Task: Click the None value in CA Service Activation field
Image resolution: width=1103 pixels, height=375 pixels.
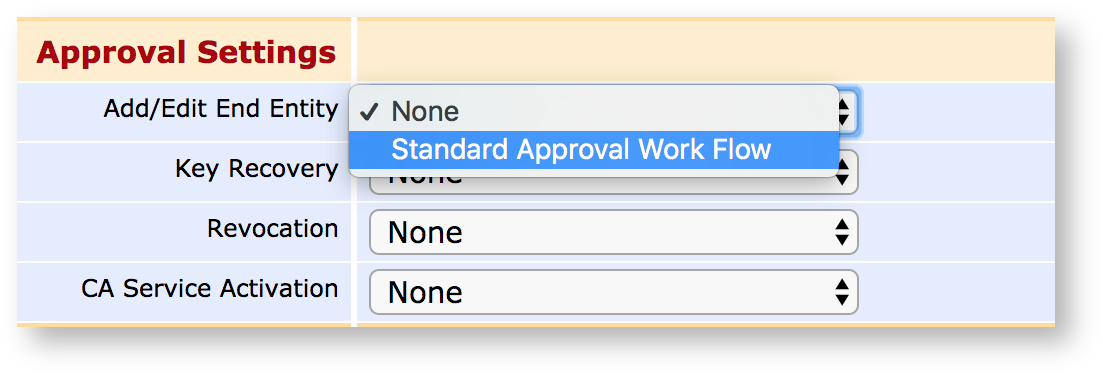Action: (x=425, y=293)
